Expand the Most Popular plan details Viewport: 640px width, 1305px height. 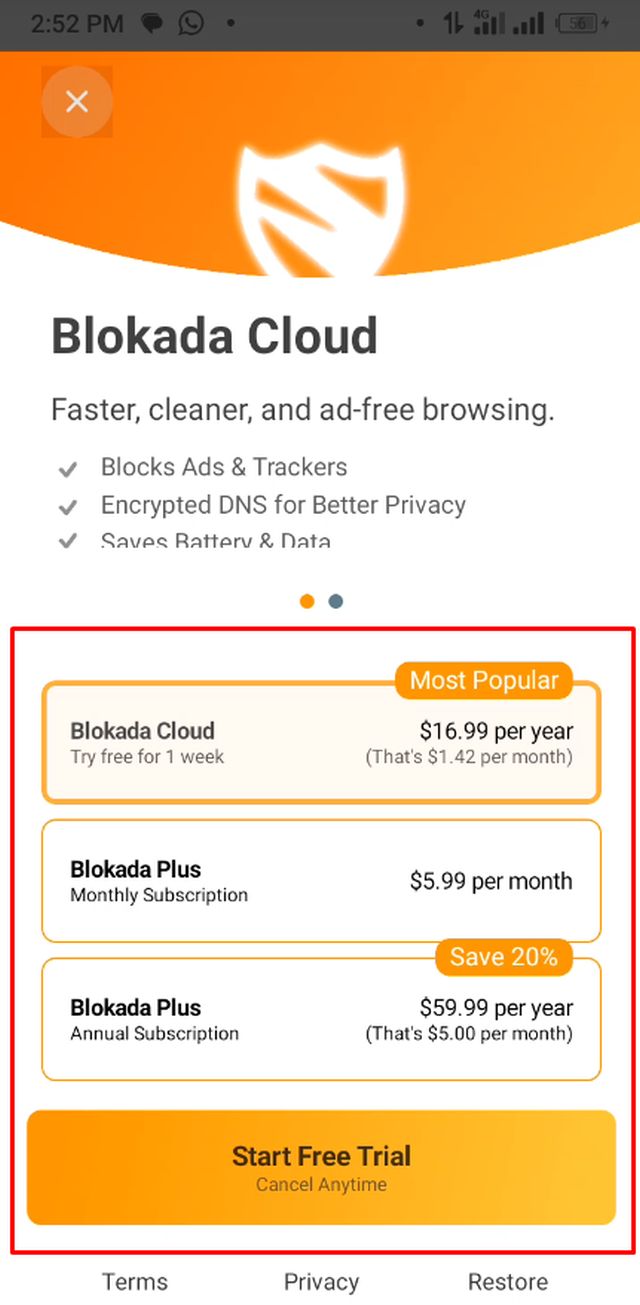point(484,680)
